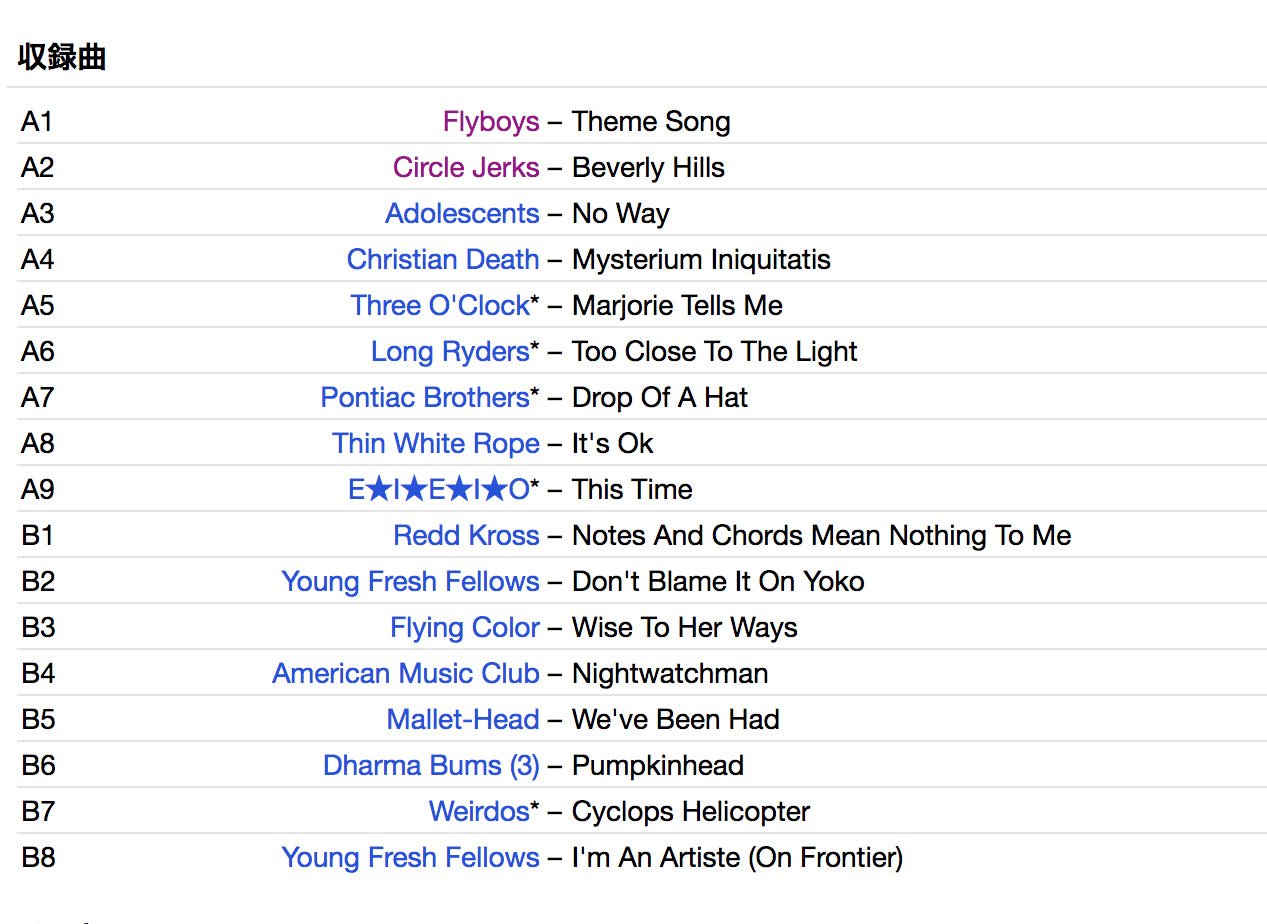The height and width of the screenshot is (924, 1267).
Task: Open the Flyboys artist link
Action: click(491, 122)
